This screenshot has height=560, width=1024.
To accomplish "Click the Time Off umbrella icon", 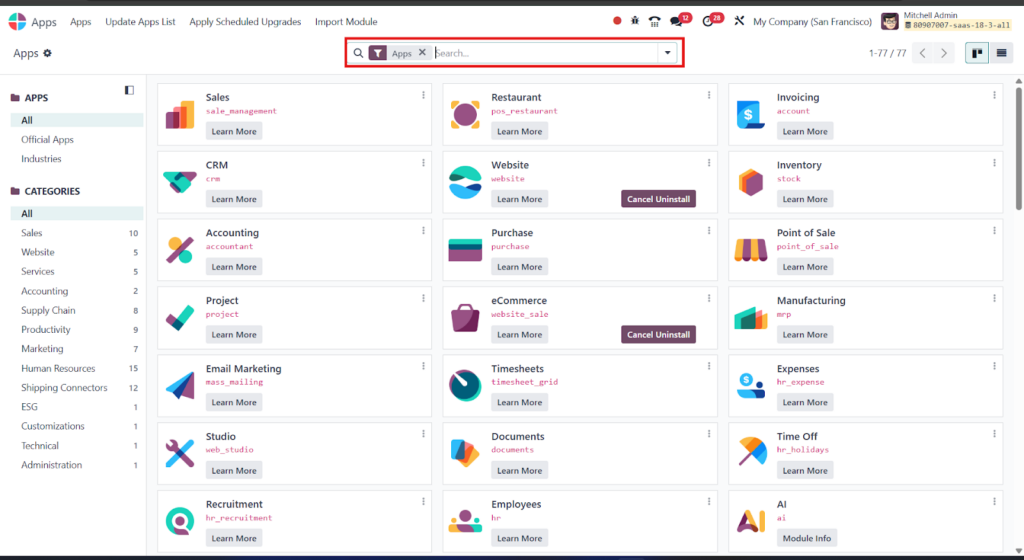I will click(752, 452).
